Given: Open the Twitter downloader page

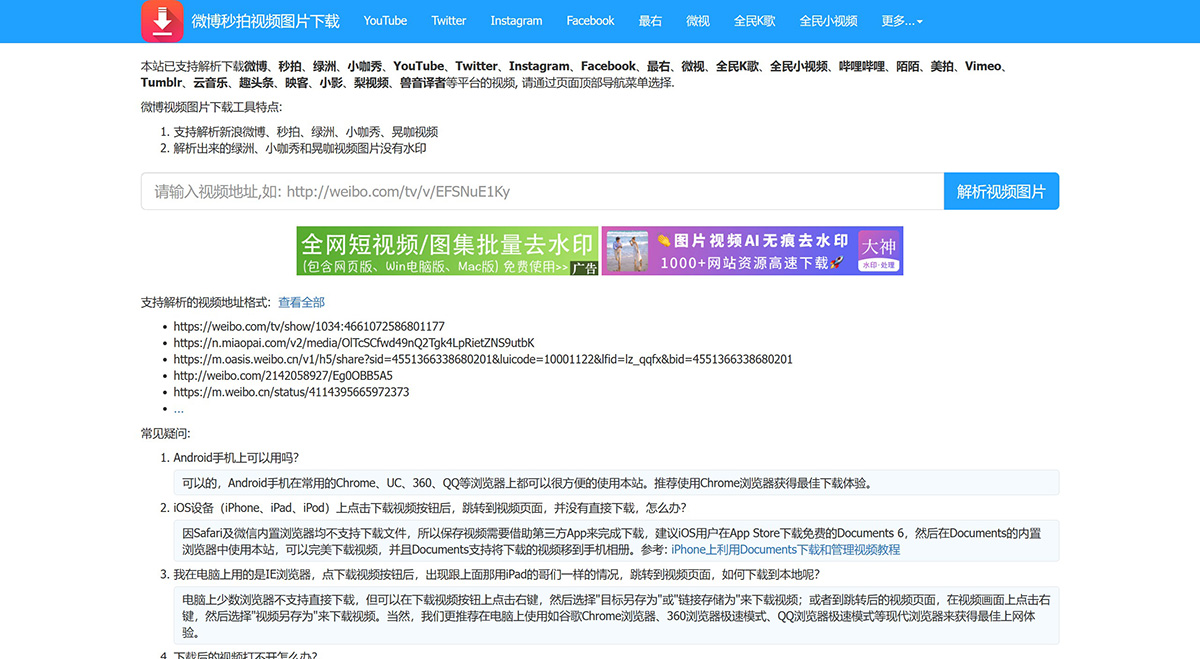Looking at the screenshot, I should (448, 20).
